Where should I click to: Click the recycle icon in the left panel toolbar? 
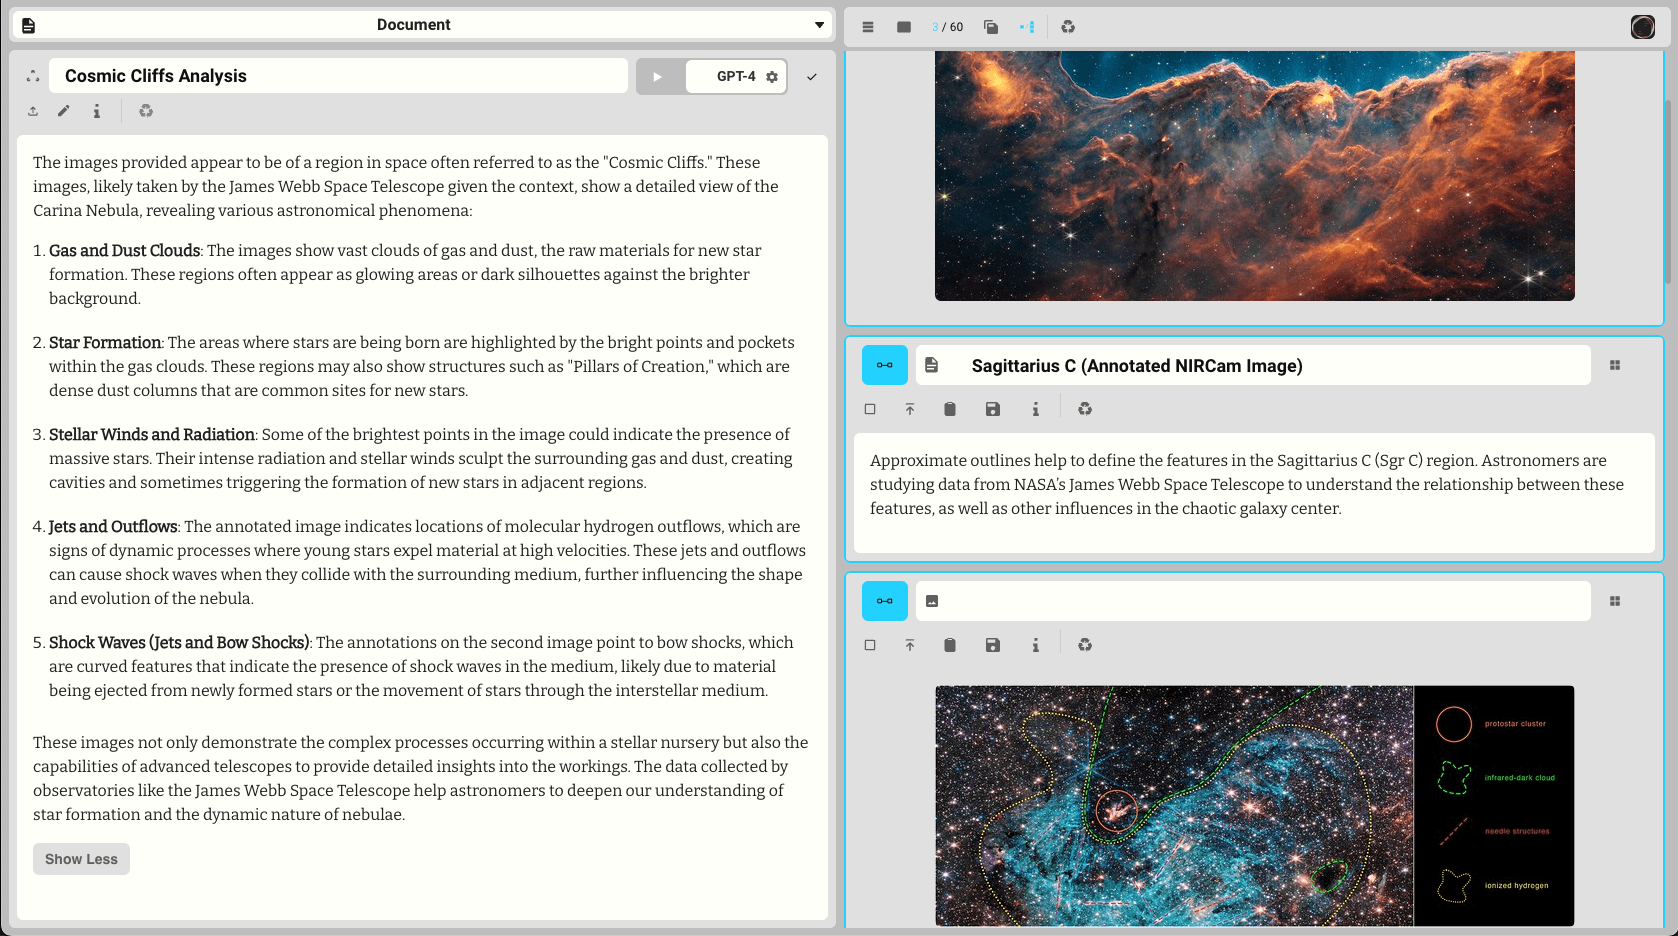146,111
